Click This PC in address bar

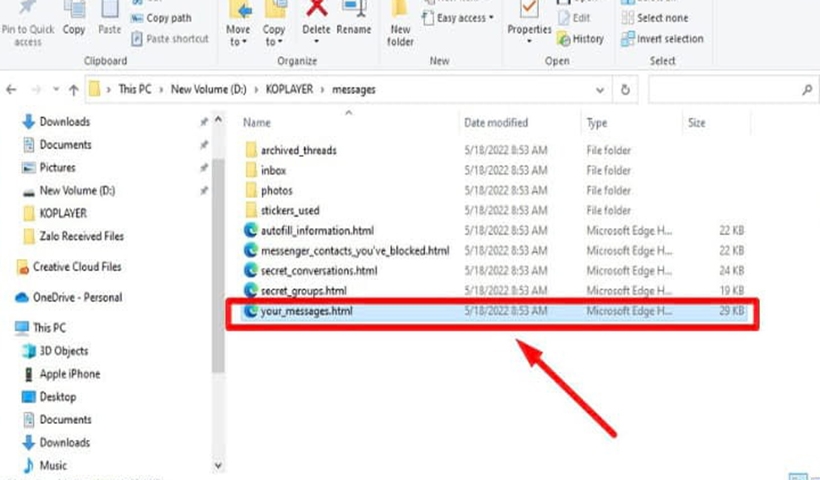pyautogui.click(x=134, y=89)
